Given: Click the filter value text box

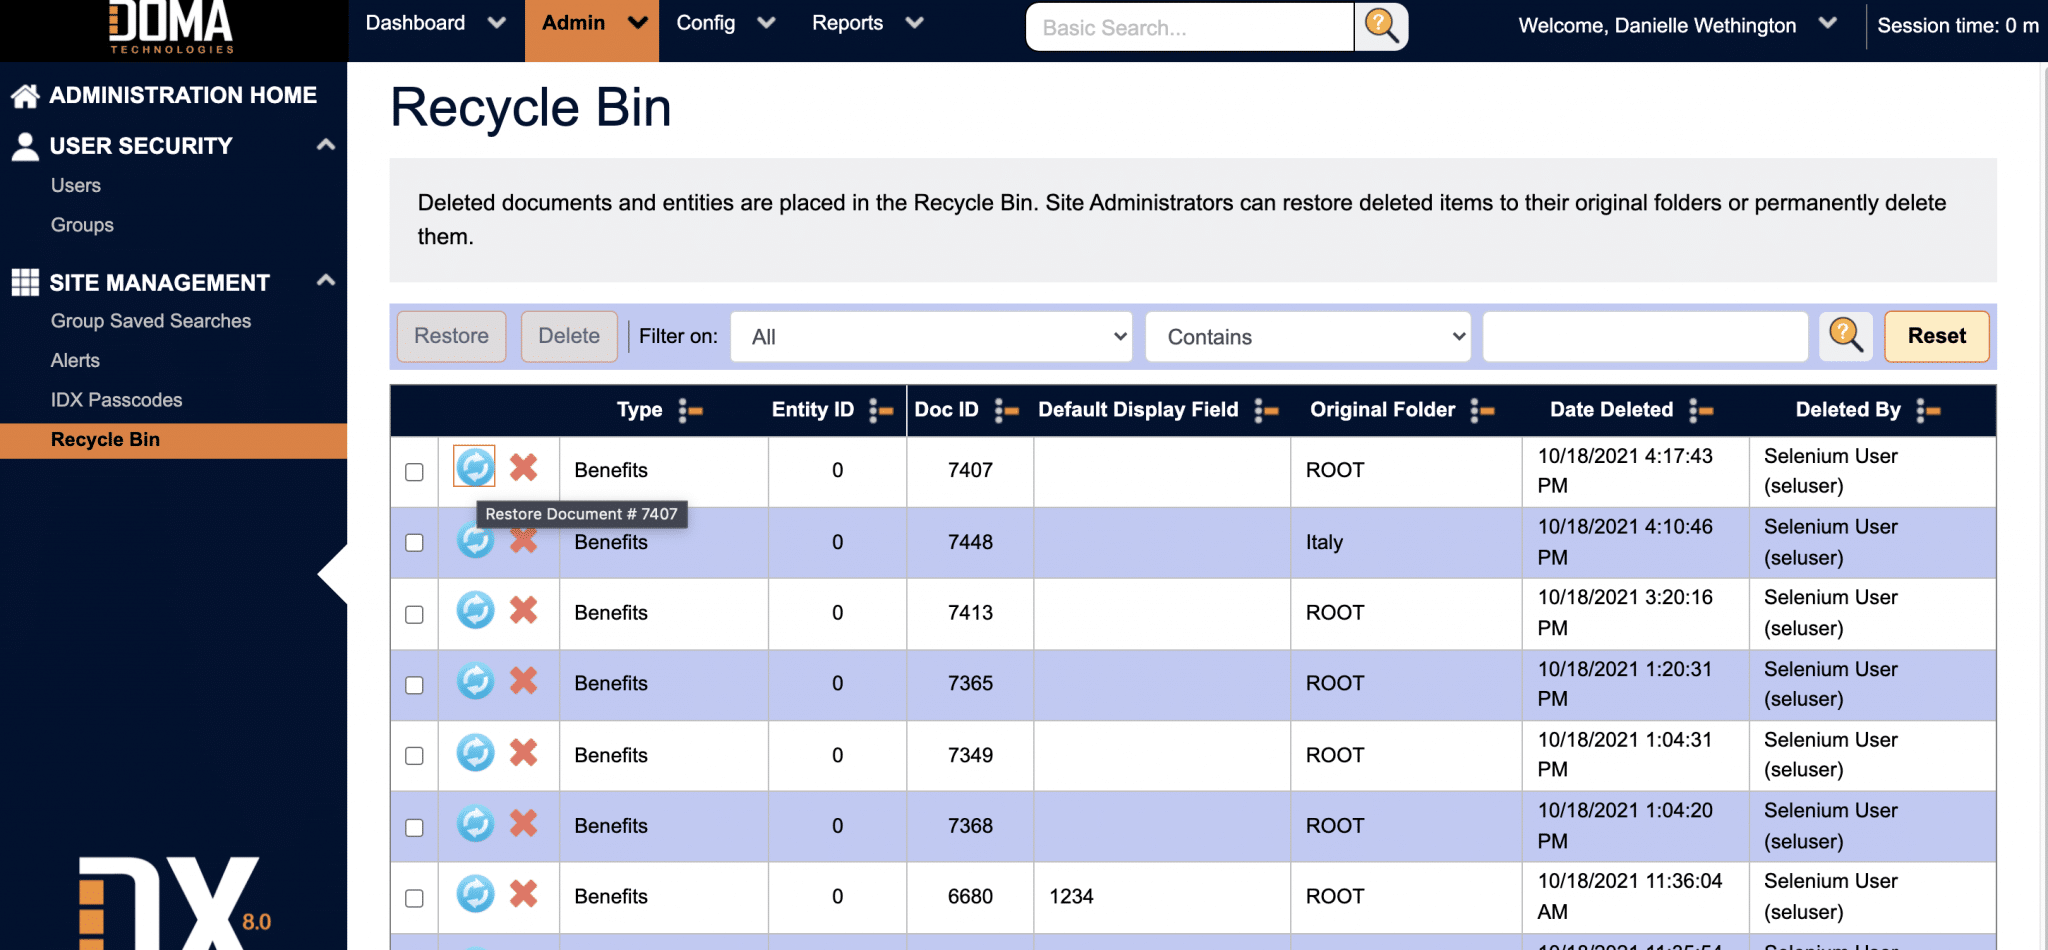Looking at the screenshot, I should coord(1645,337).
